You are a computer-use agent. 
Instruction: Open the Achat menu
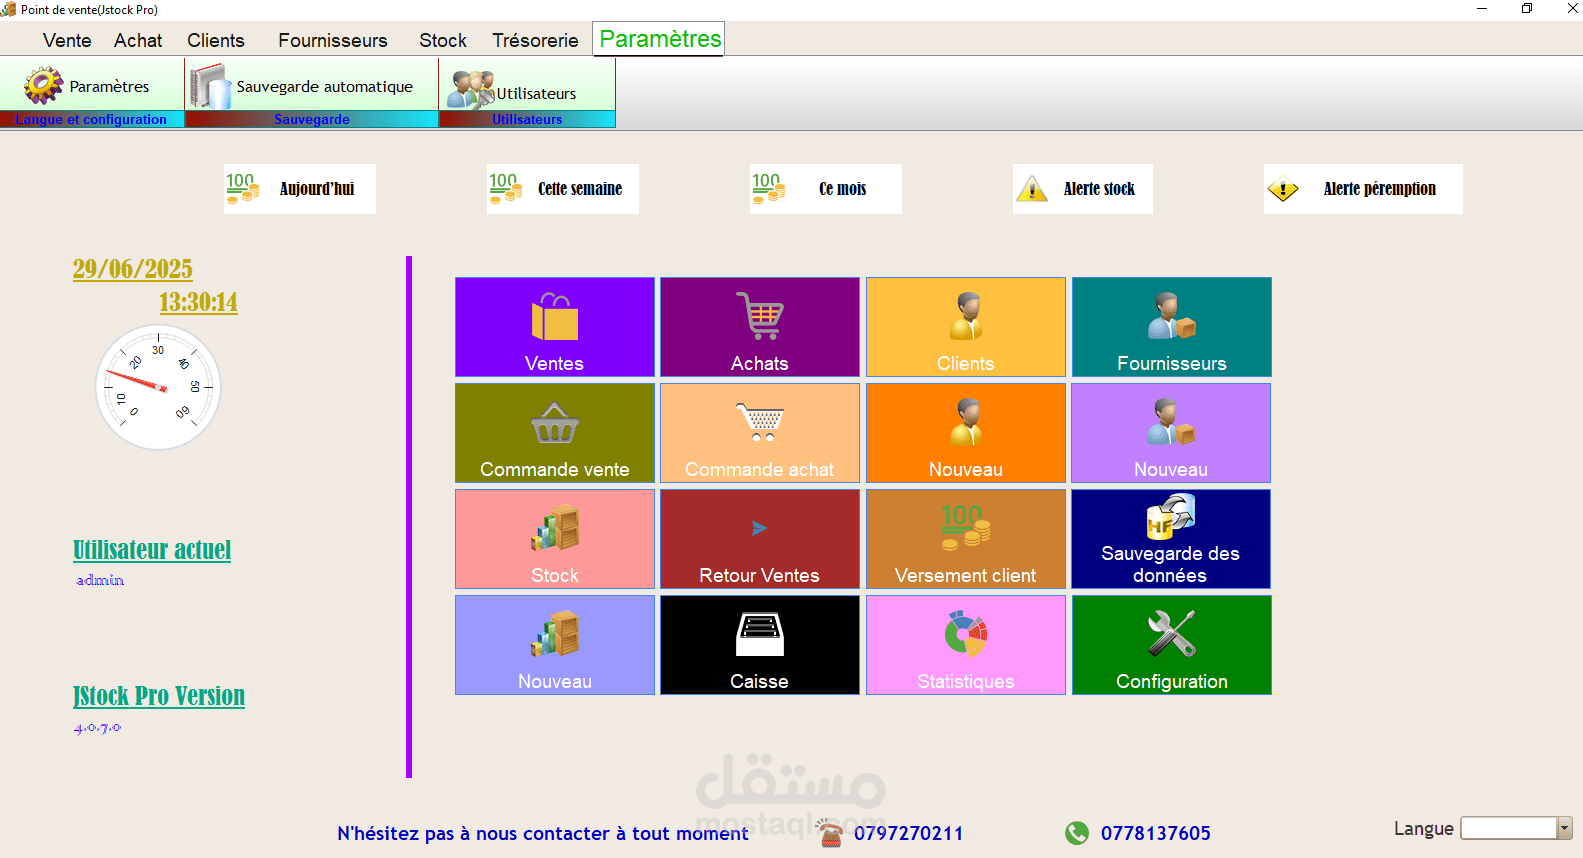pos(138,40)
